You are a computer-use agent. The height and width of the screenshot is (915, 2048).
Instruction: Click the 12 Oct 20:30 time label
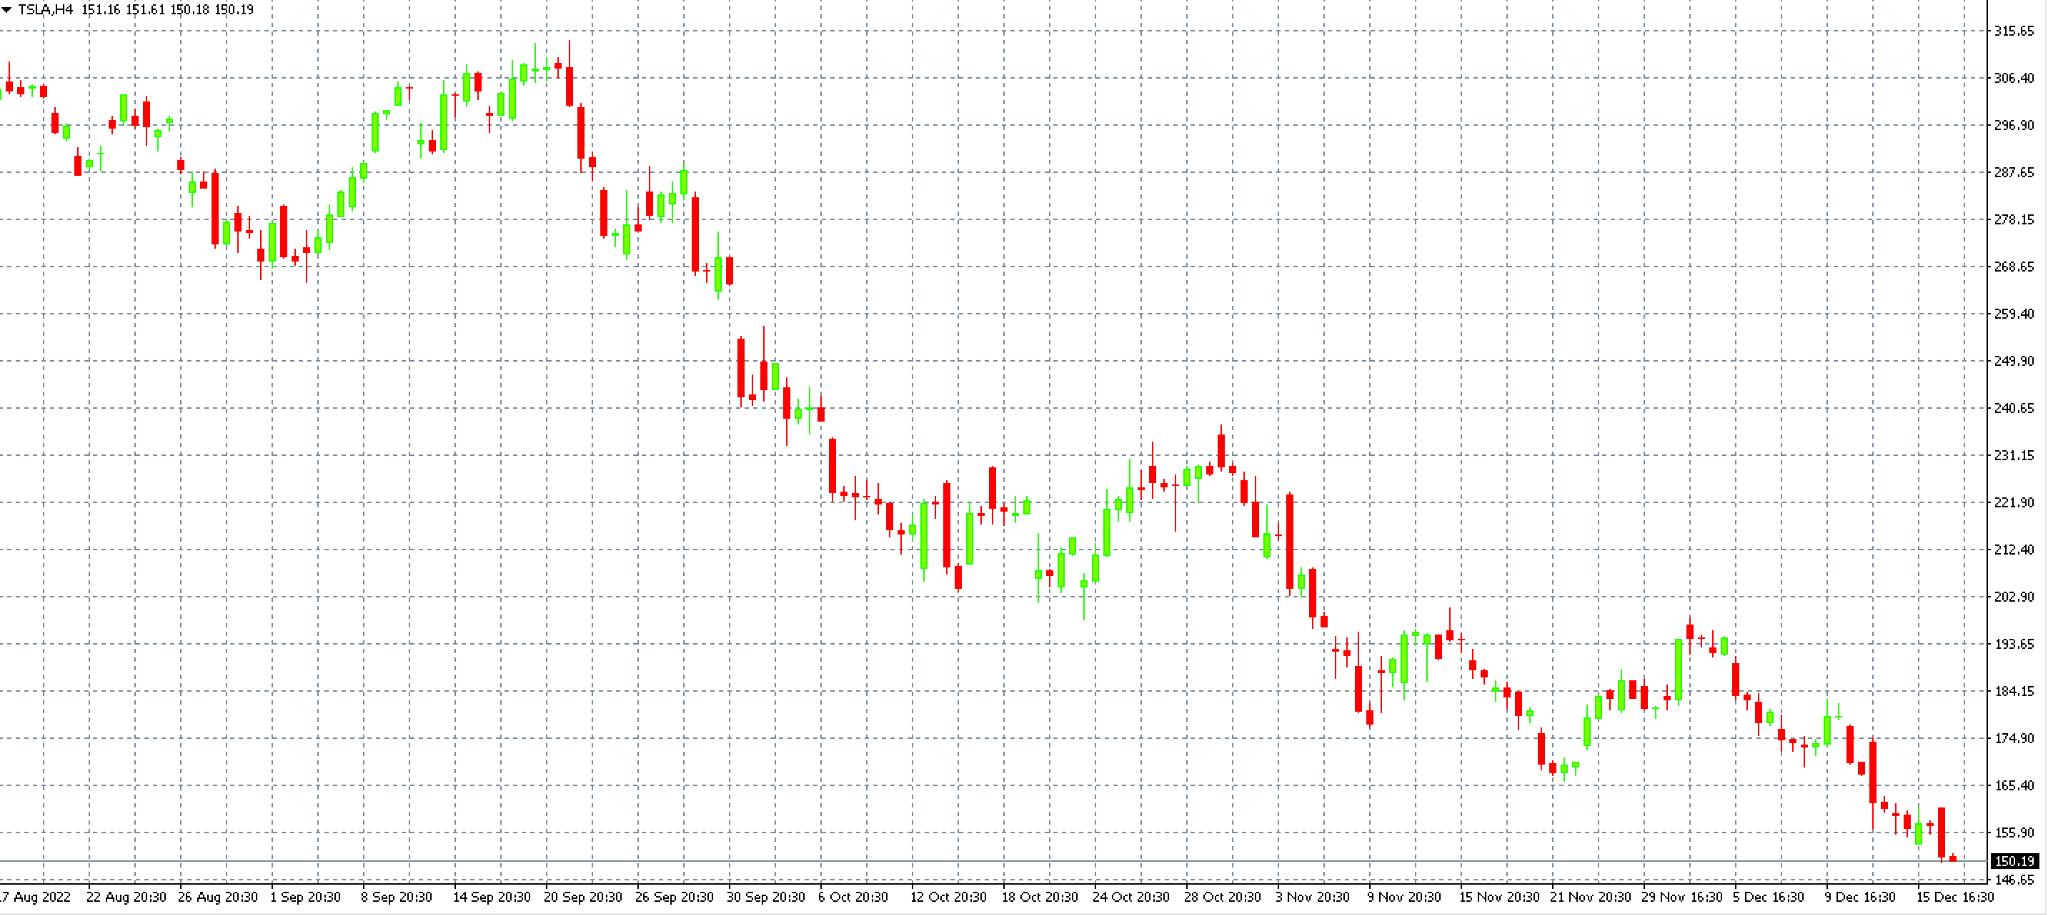coord(948,897)
